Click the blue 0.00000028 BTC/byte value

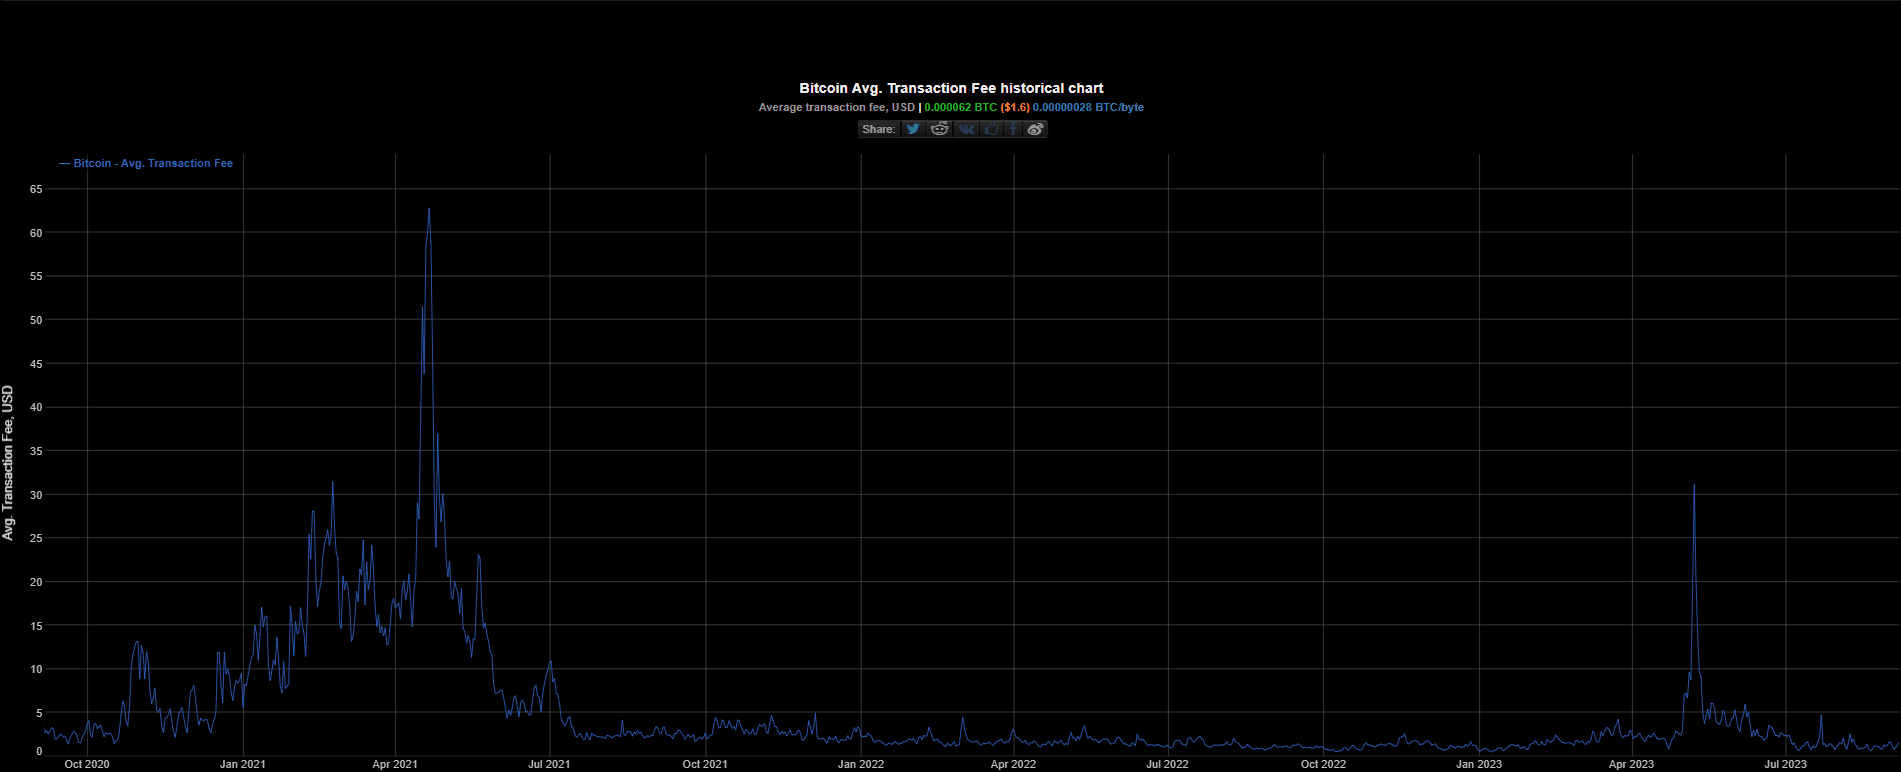point(1088,107)
